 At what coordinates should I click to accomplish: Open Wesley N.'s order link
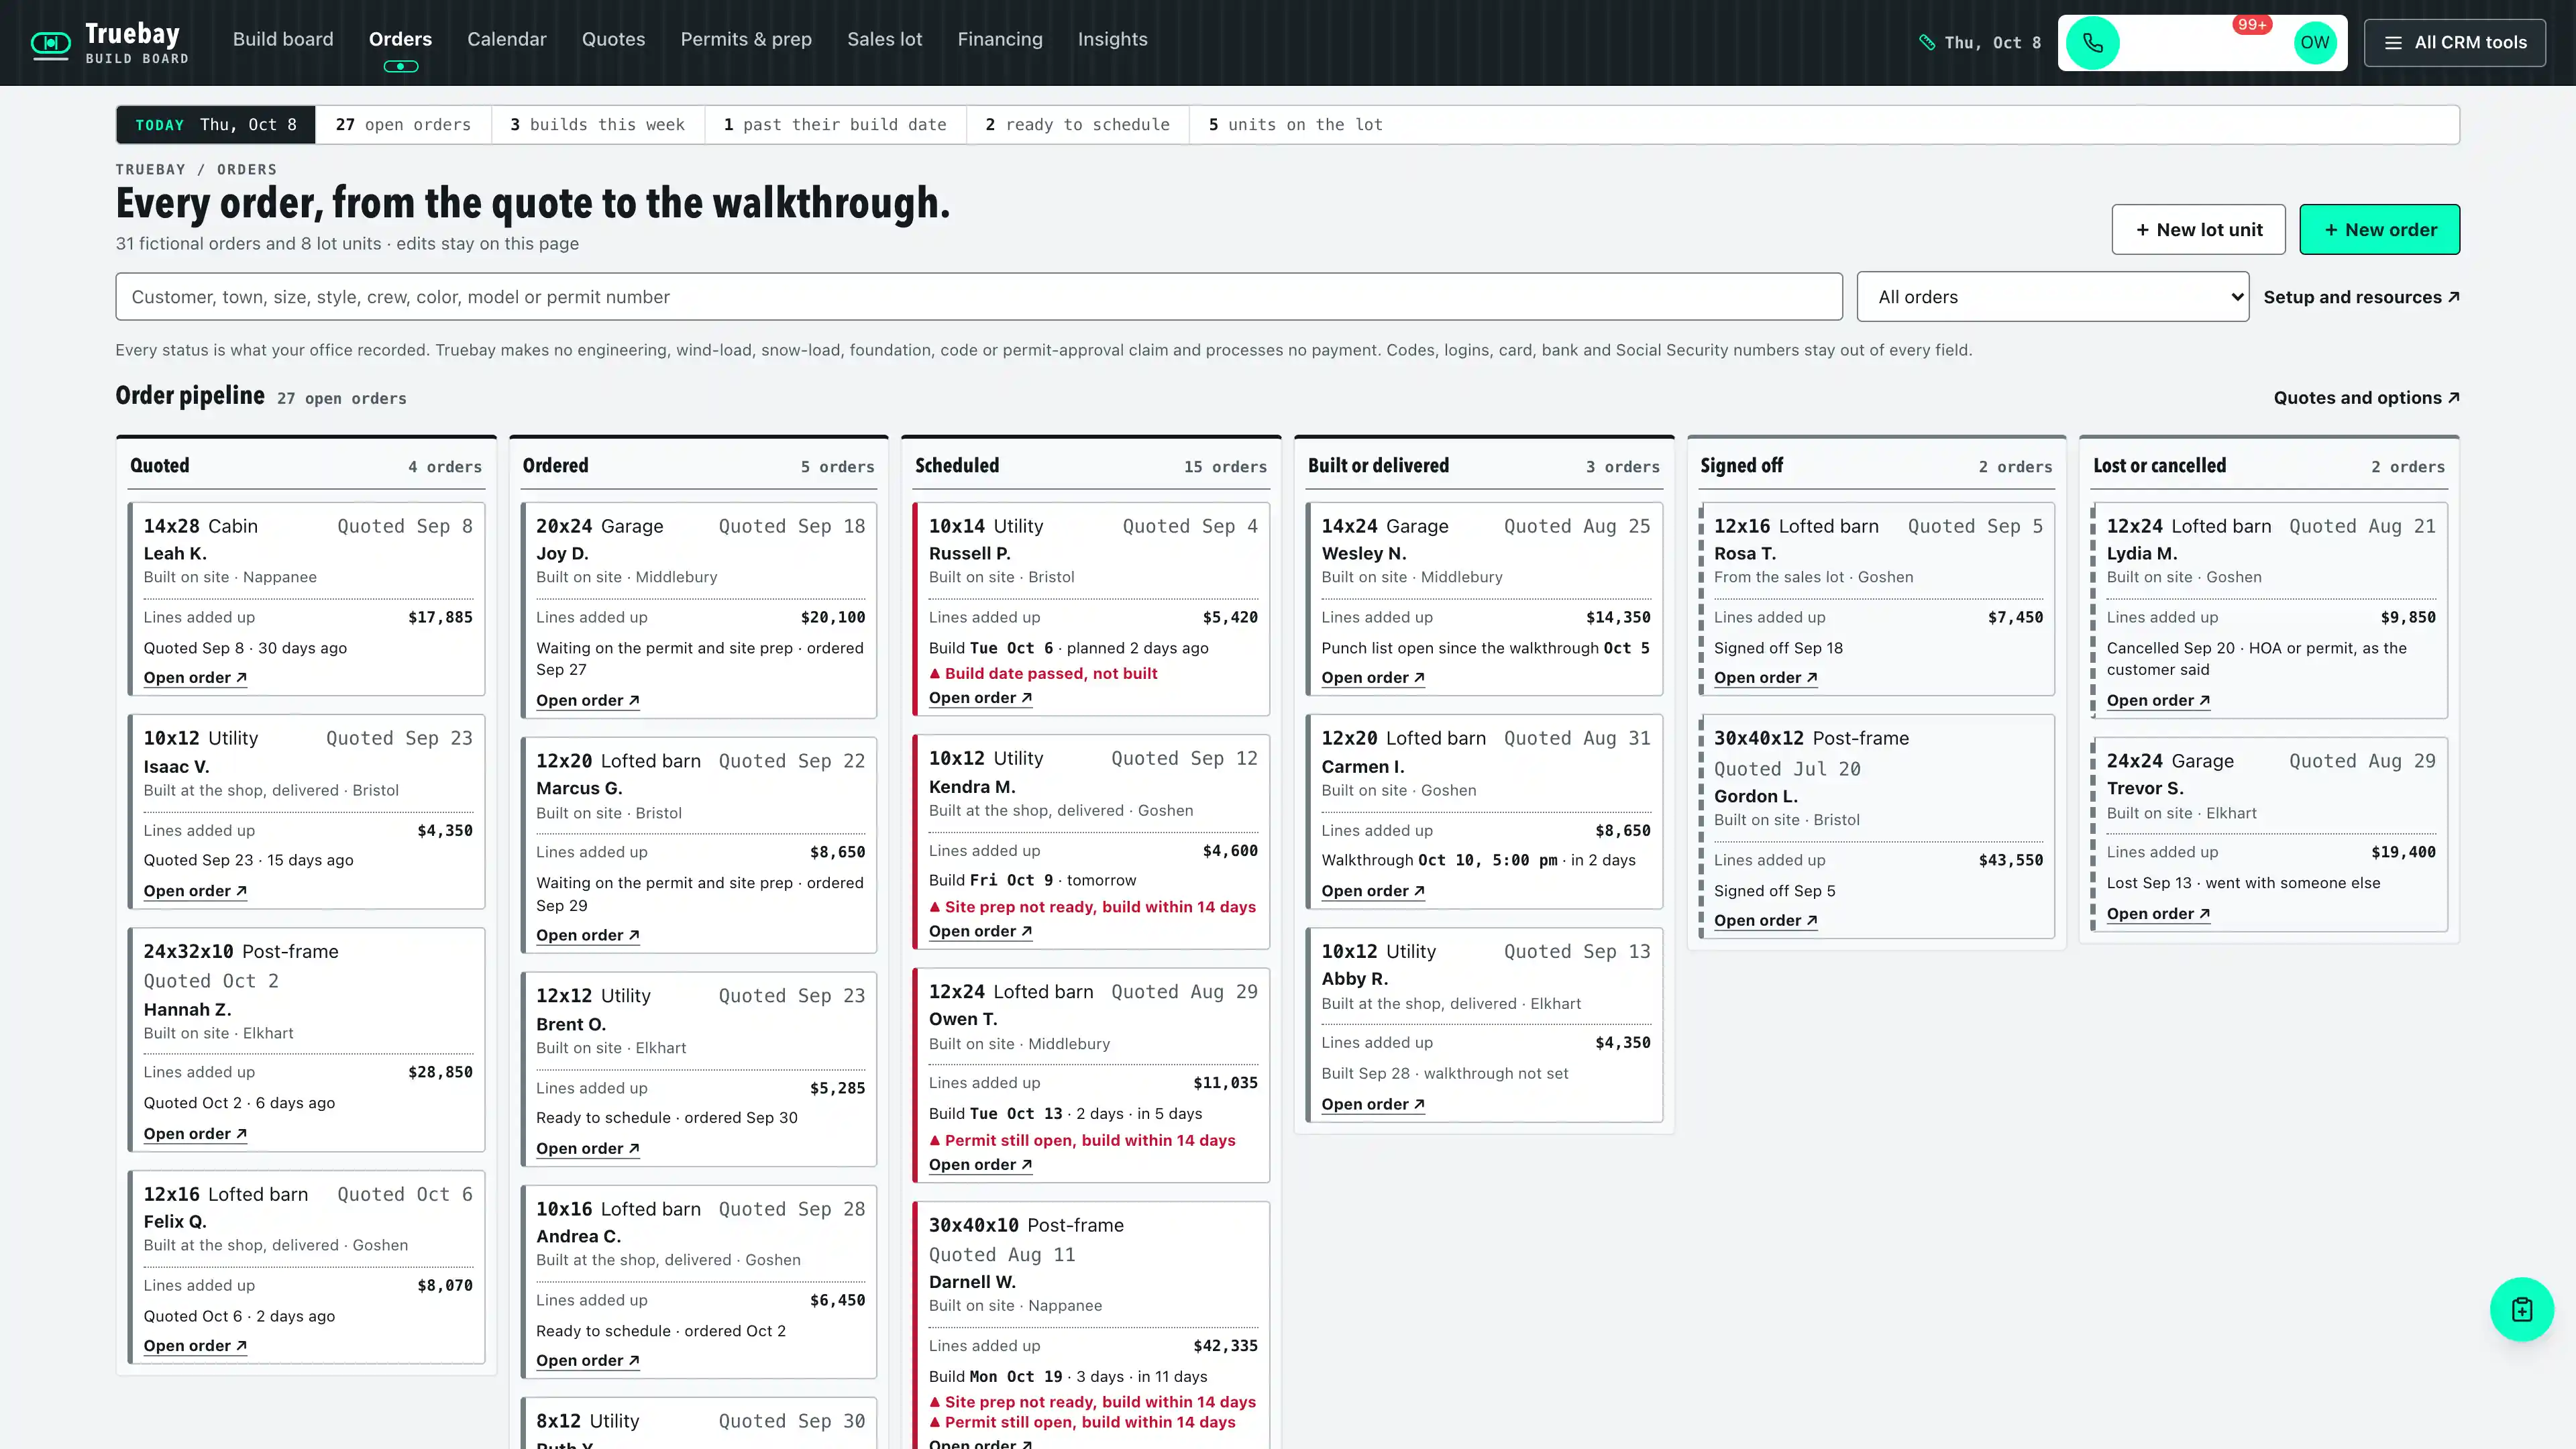[1372, 678]
